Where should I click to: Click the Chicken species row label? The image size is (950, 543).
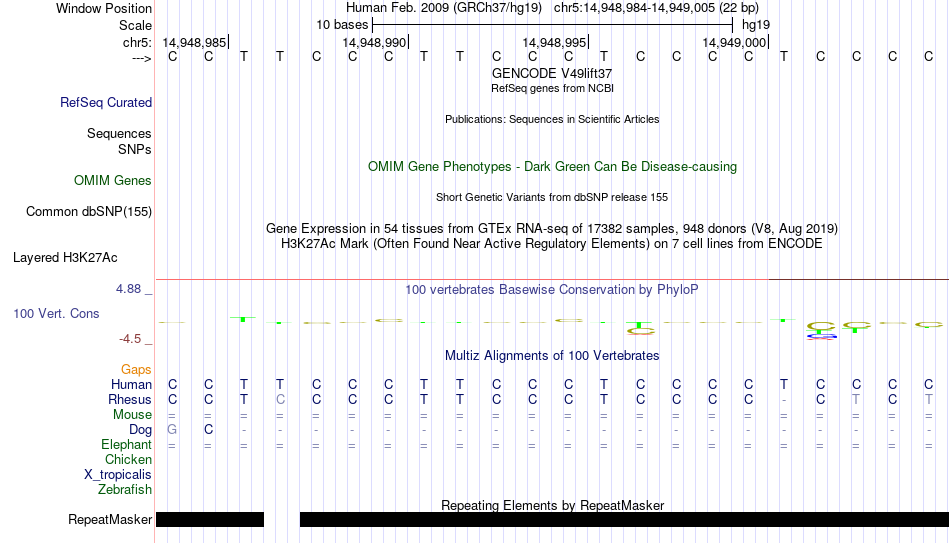(x=128, y=459)
